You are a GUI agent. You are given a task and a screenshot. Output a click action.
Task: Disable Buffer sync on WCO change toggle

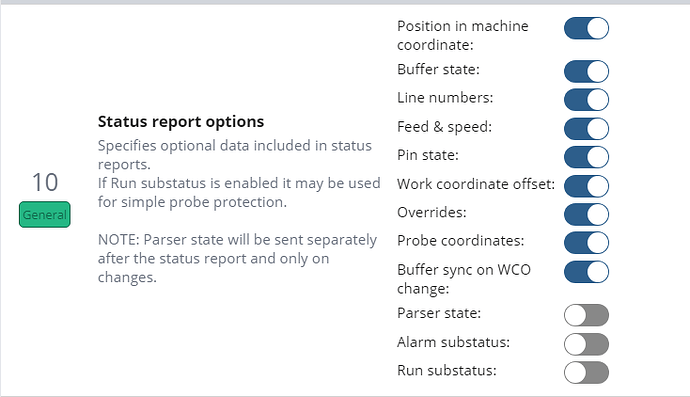point(586,272)
